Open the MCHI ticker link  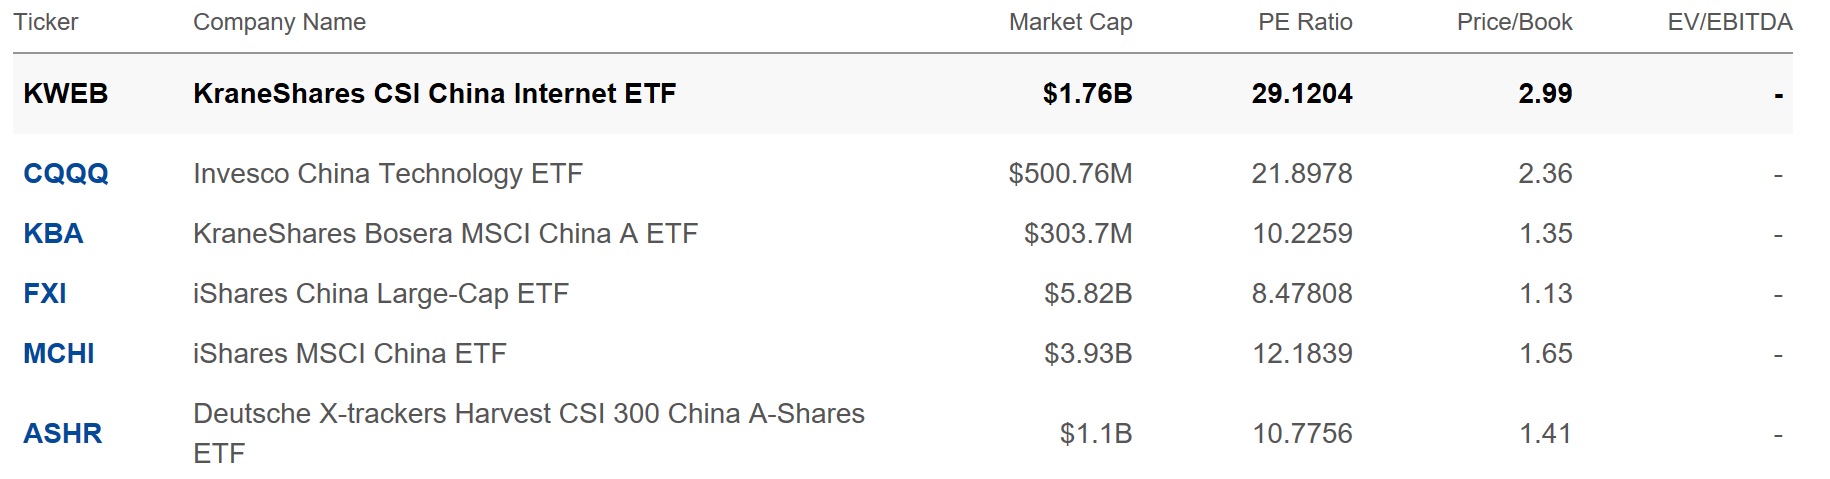click(x=59, y=354)
